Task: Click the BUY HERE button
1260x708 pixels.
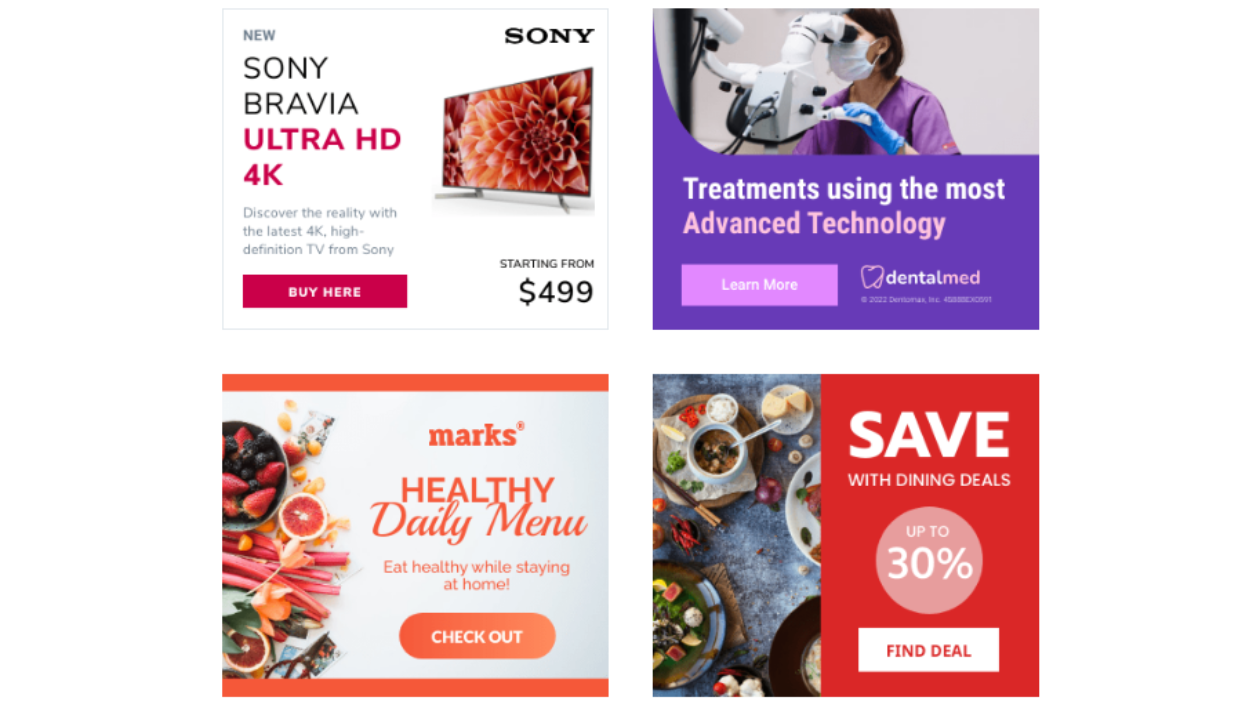Action: coord(324,291)
